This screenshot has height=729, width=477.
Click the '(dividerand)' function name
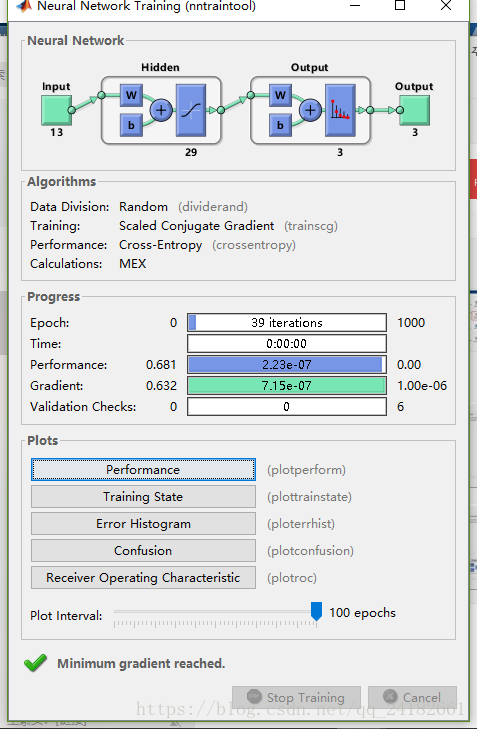213,207
